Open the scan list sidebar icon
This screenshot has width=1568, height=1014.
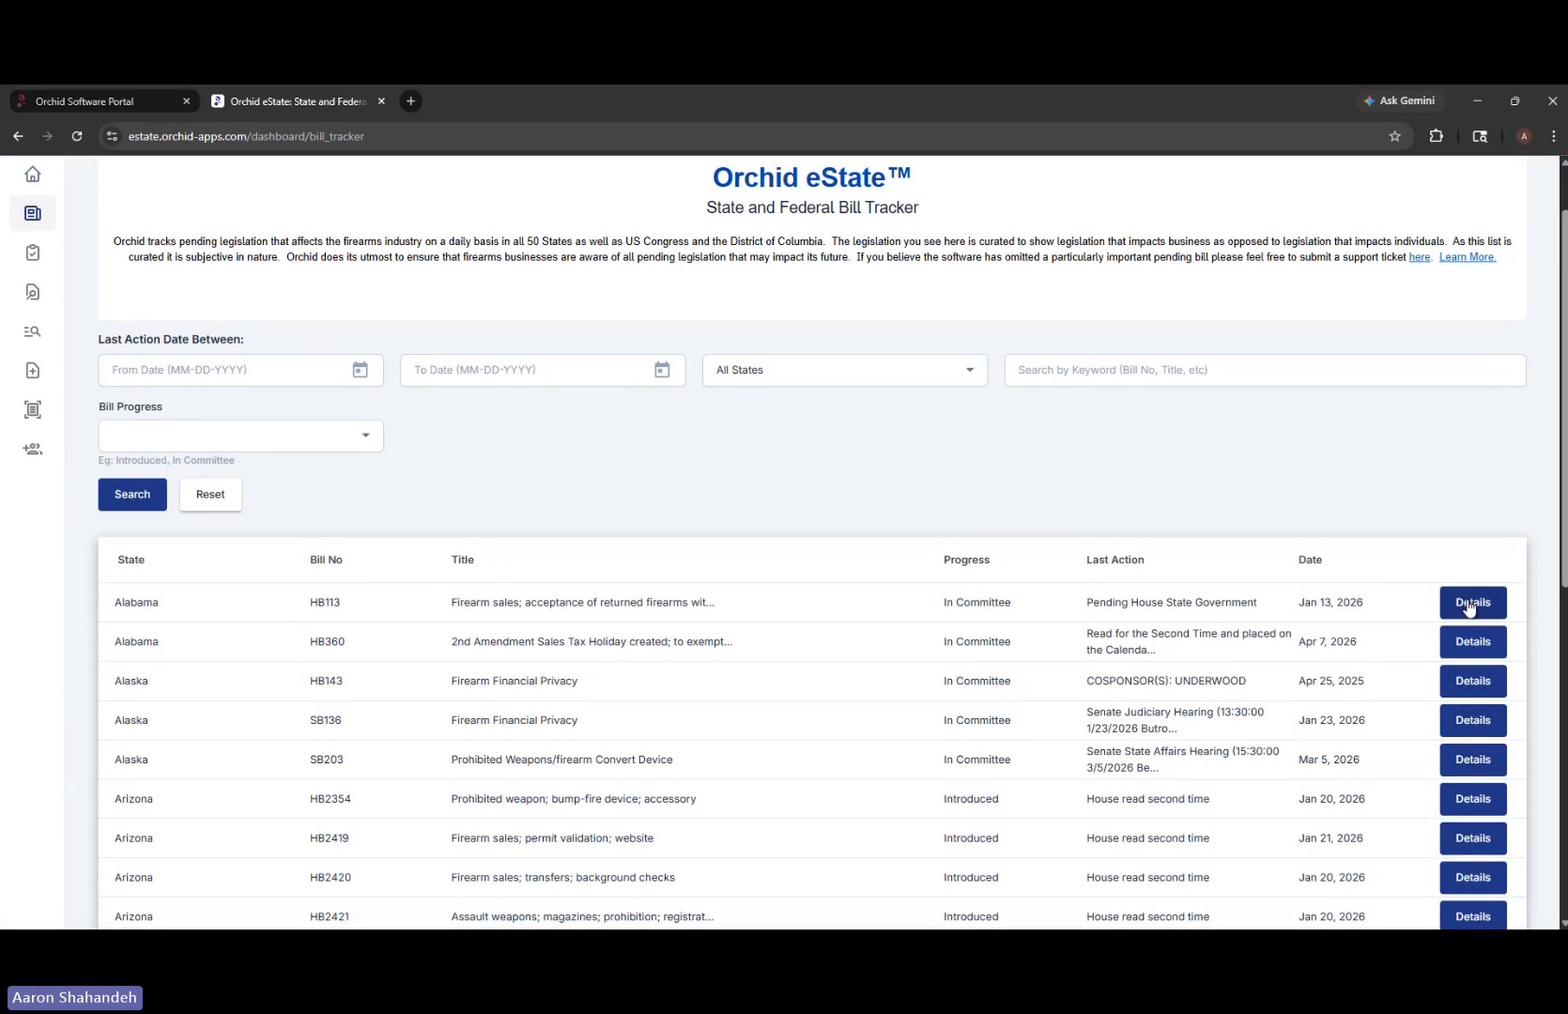coord(33,410)
